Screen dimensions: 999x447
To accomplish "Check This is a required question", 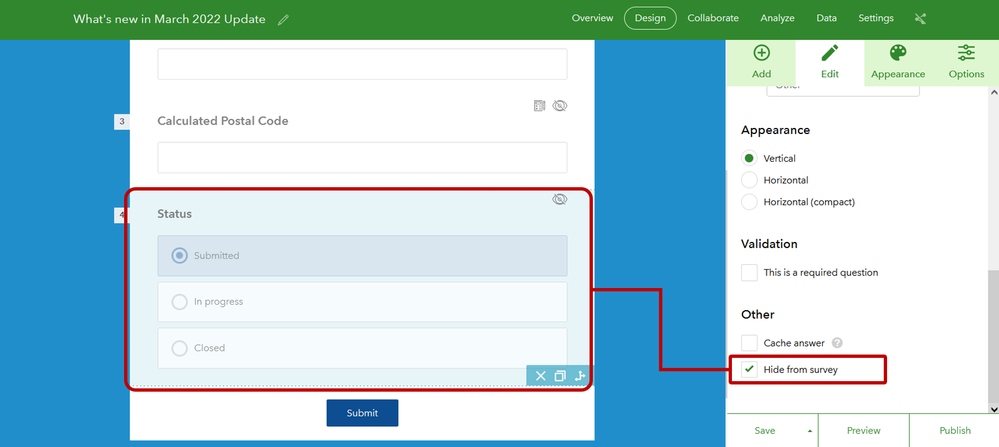I will point(750,273).
